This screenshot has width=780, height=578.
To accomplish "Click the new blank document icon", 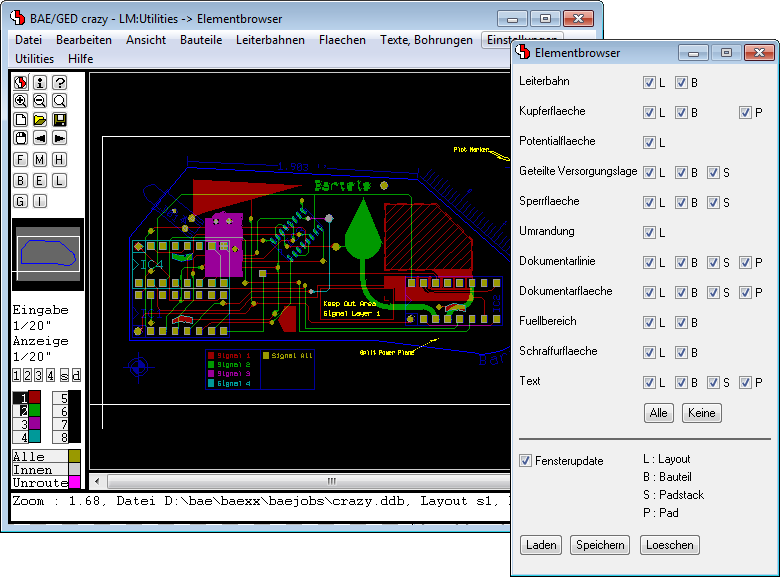I will pyautogui.click(x=20, y=119).
